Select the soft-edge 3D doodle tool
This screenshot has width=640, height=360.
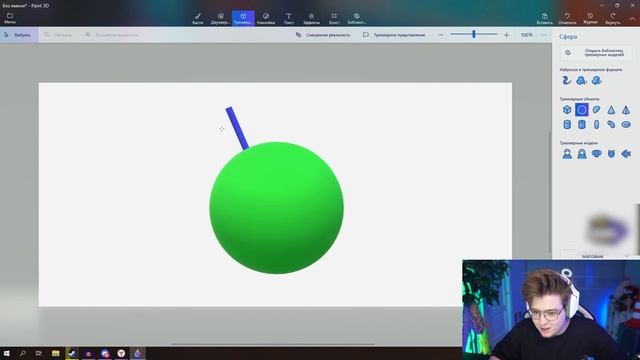click(x=581, y=80)
